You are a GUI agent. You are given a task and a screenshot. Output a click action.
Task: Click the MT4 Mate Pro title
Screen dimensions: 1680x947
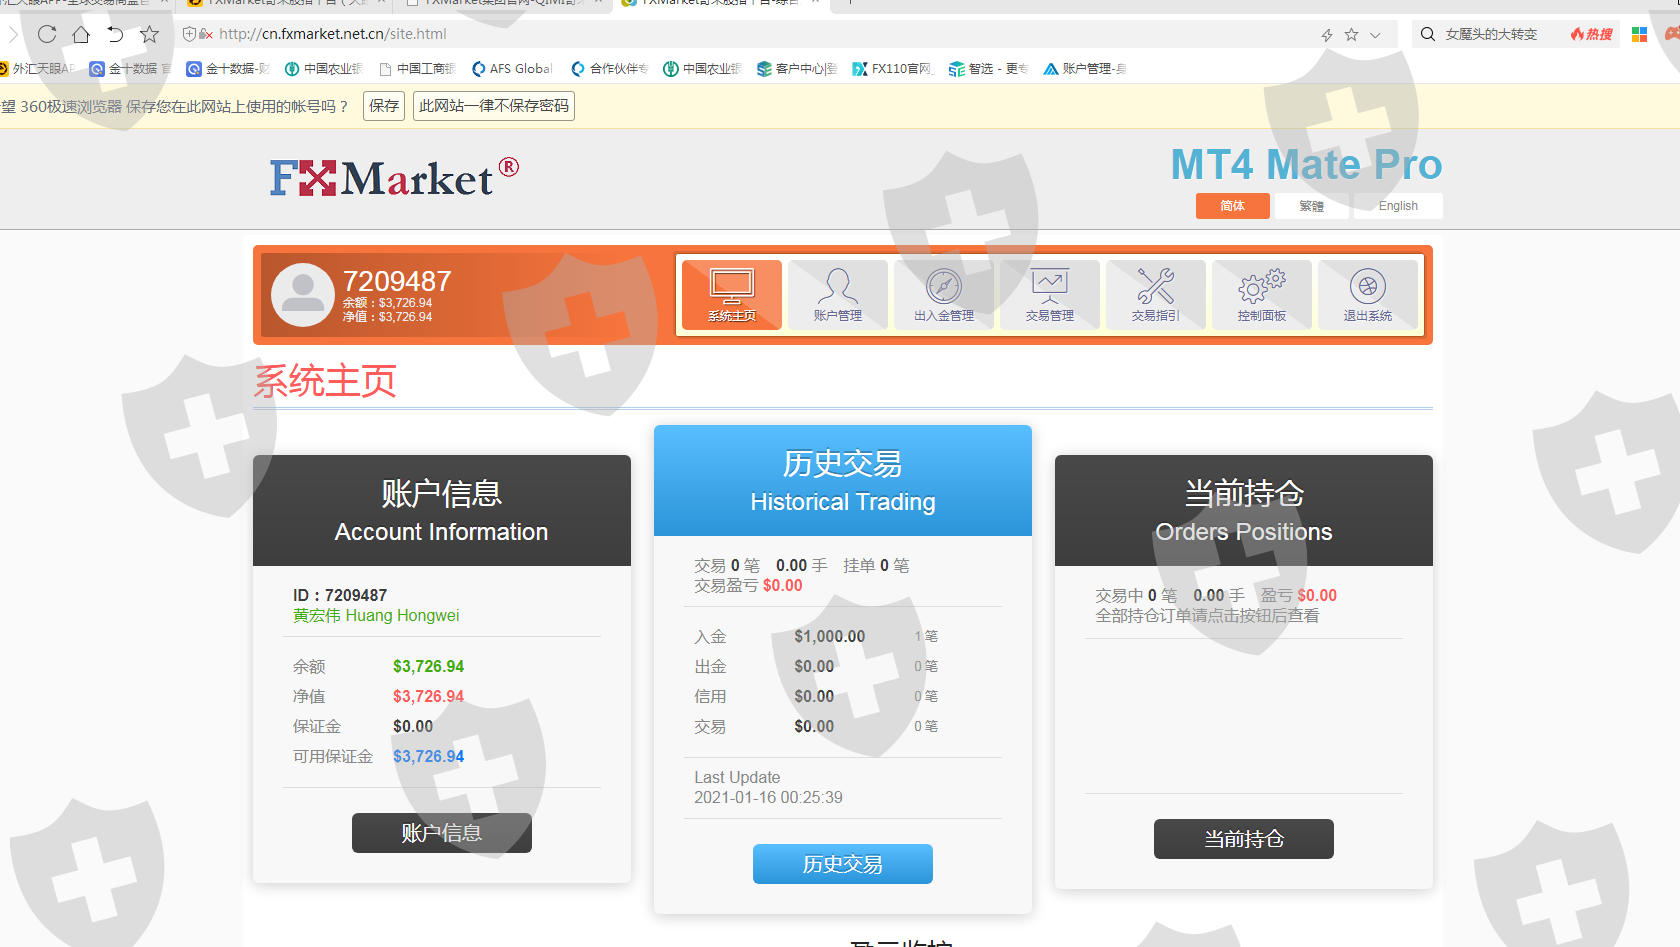pyautogui.click(x=1307, y=165)
